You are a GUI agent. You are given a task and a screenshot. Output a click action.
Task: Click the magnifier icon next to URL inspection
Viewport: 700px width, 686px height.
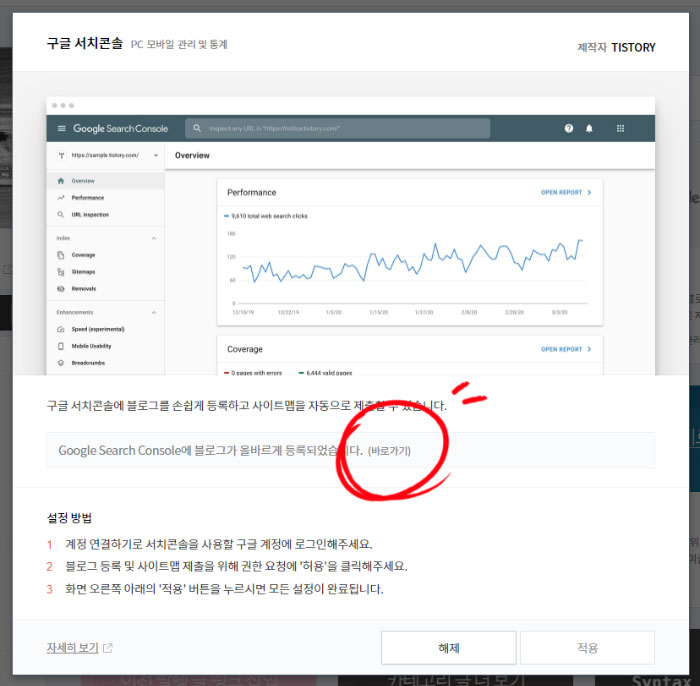(61, 215)
